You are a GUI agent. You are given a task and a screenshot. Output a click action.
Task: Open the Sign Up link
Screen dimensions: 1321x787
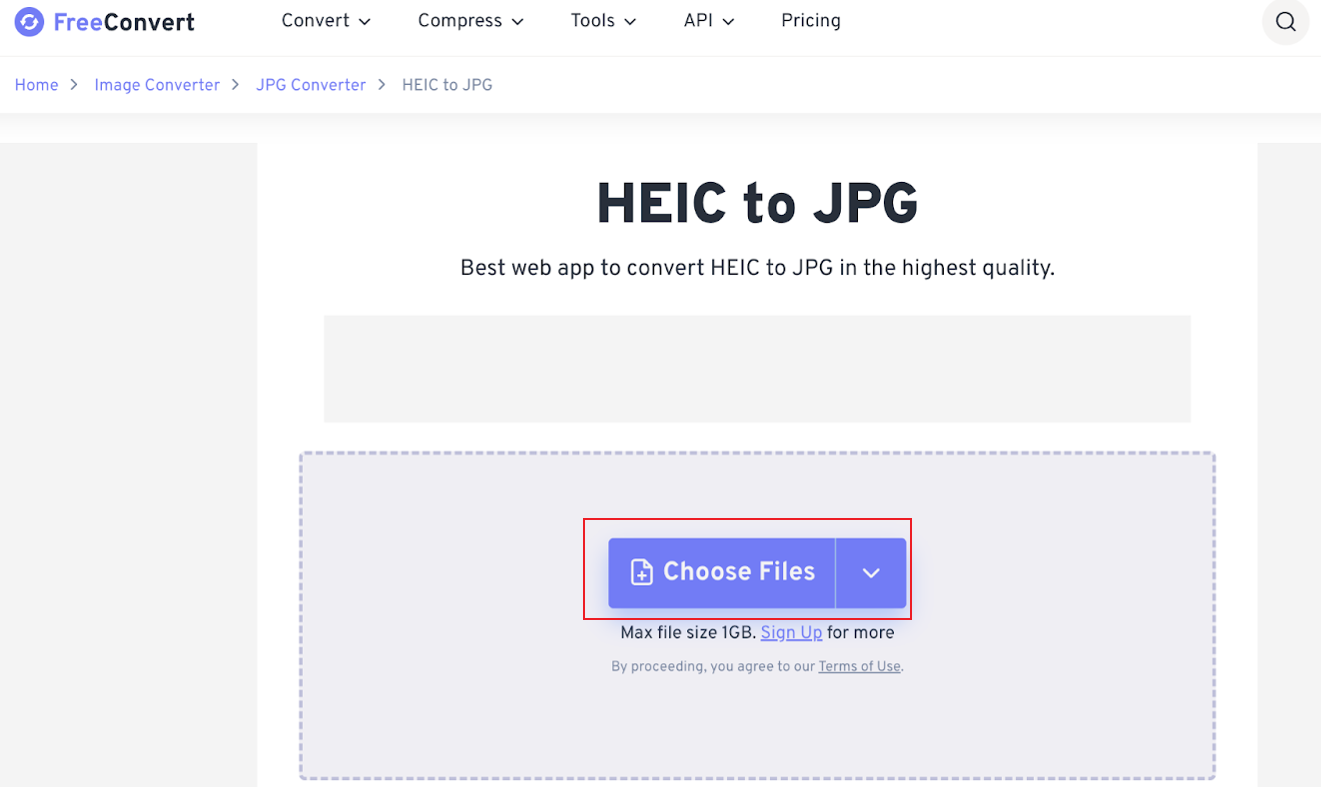(791, 632)
